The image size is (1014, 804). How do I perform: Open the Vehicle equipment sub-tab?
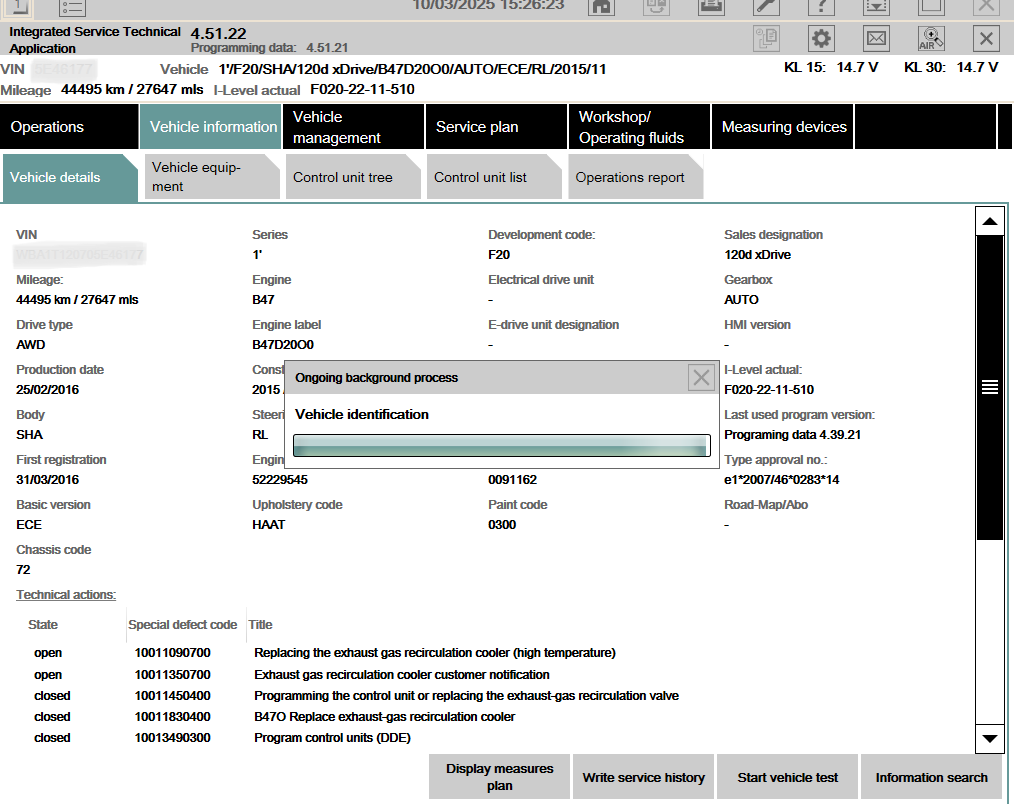211,177
